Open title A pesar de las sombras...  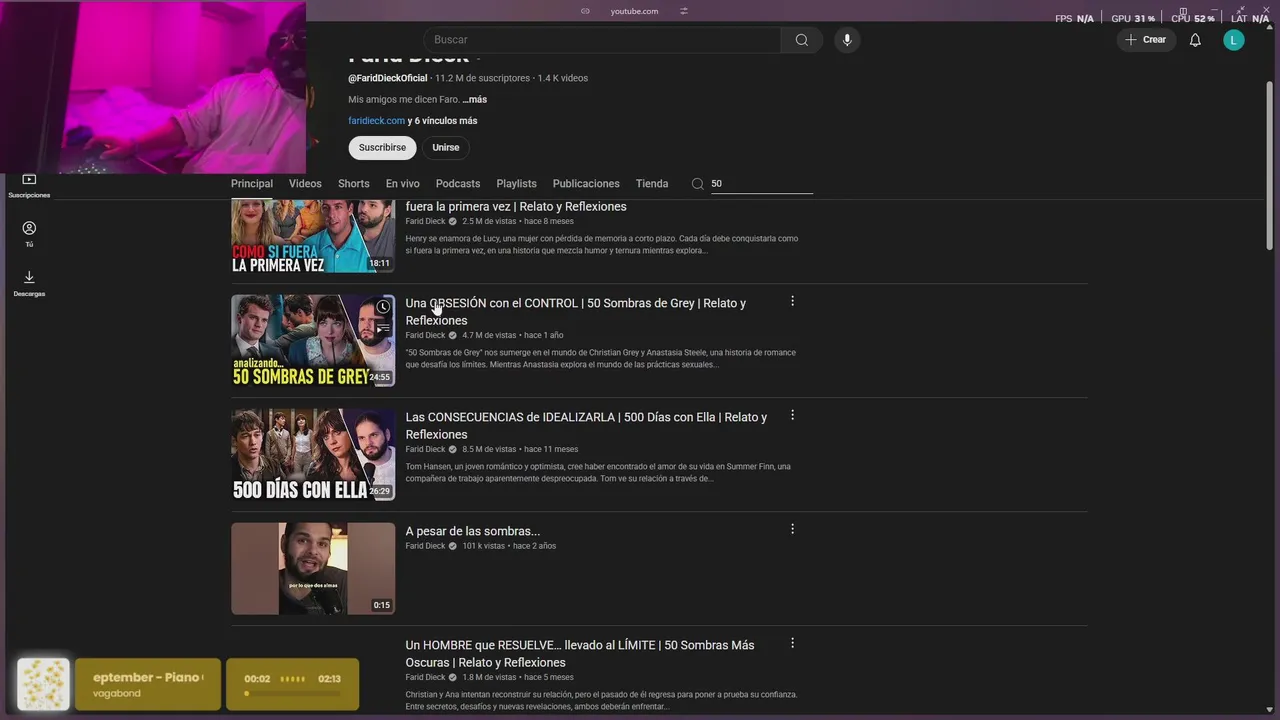click(x=473, y=531)
